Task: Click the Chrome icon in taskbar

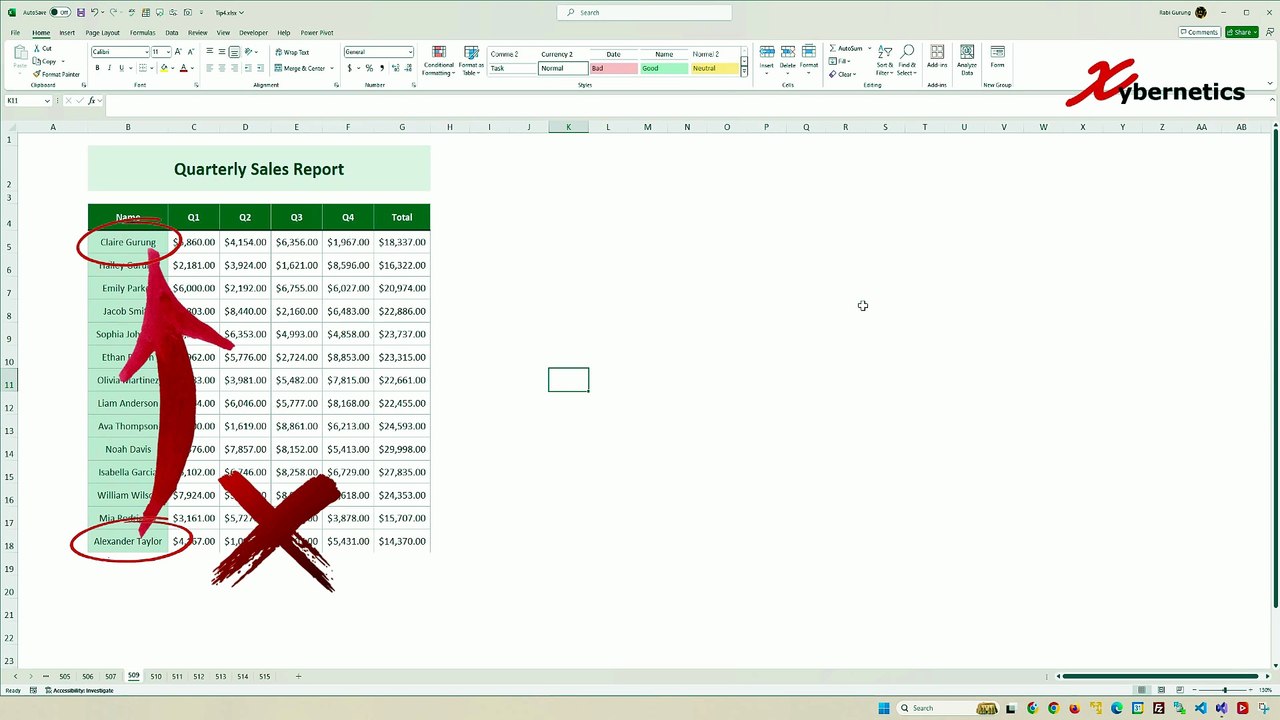Action: point(1053,709)
